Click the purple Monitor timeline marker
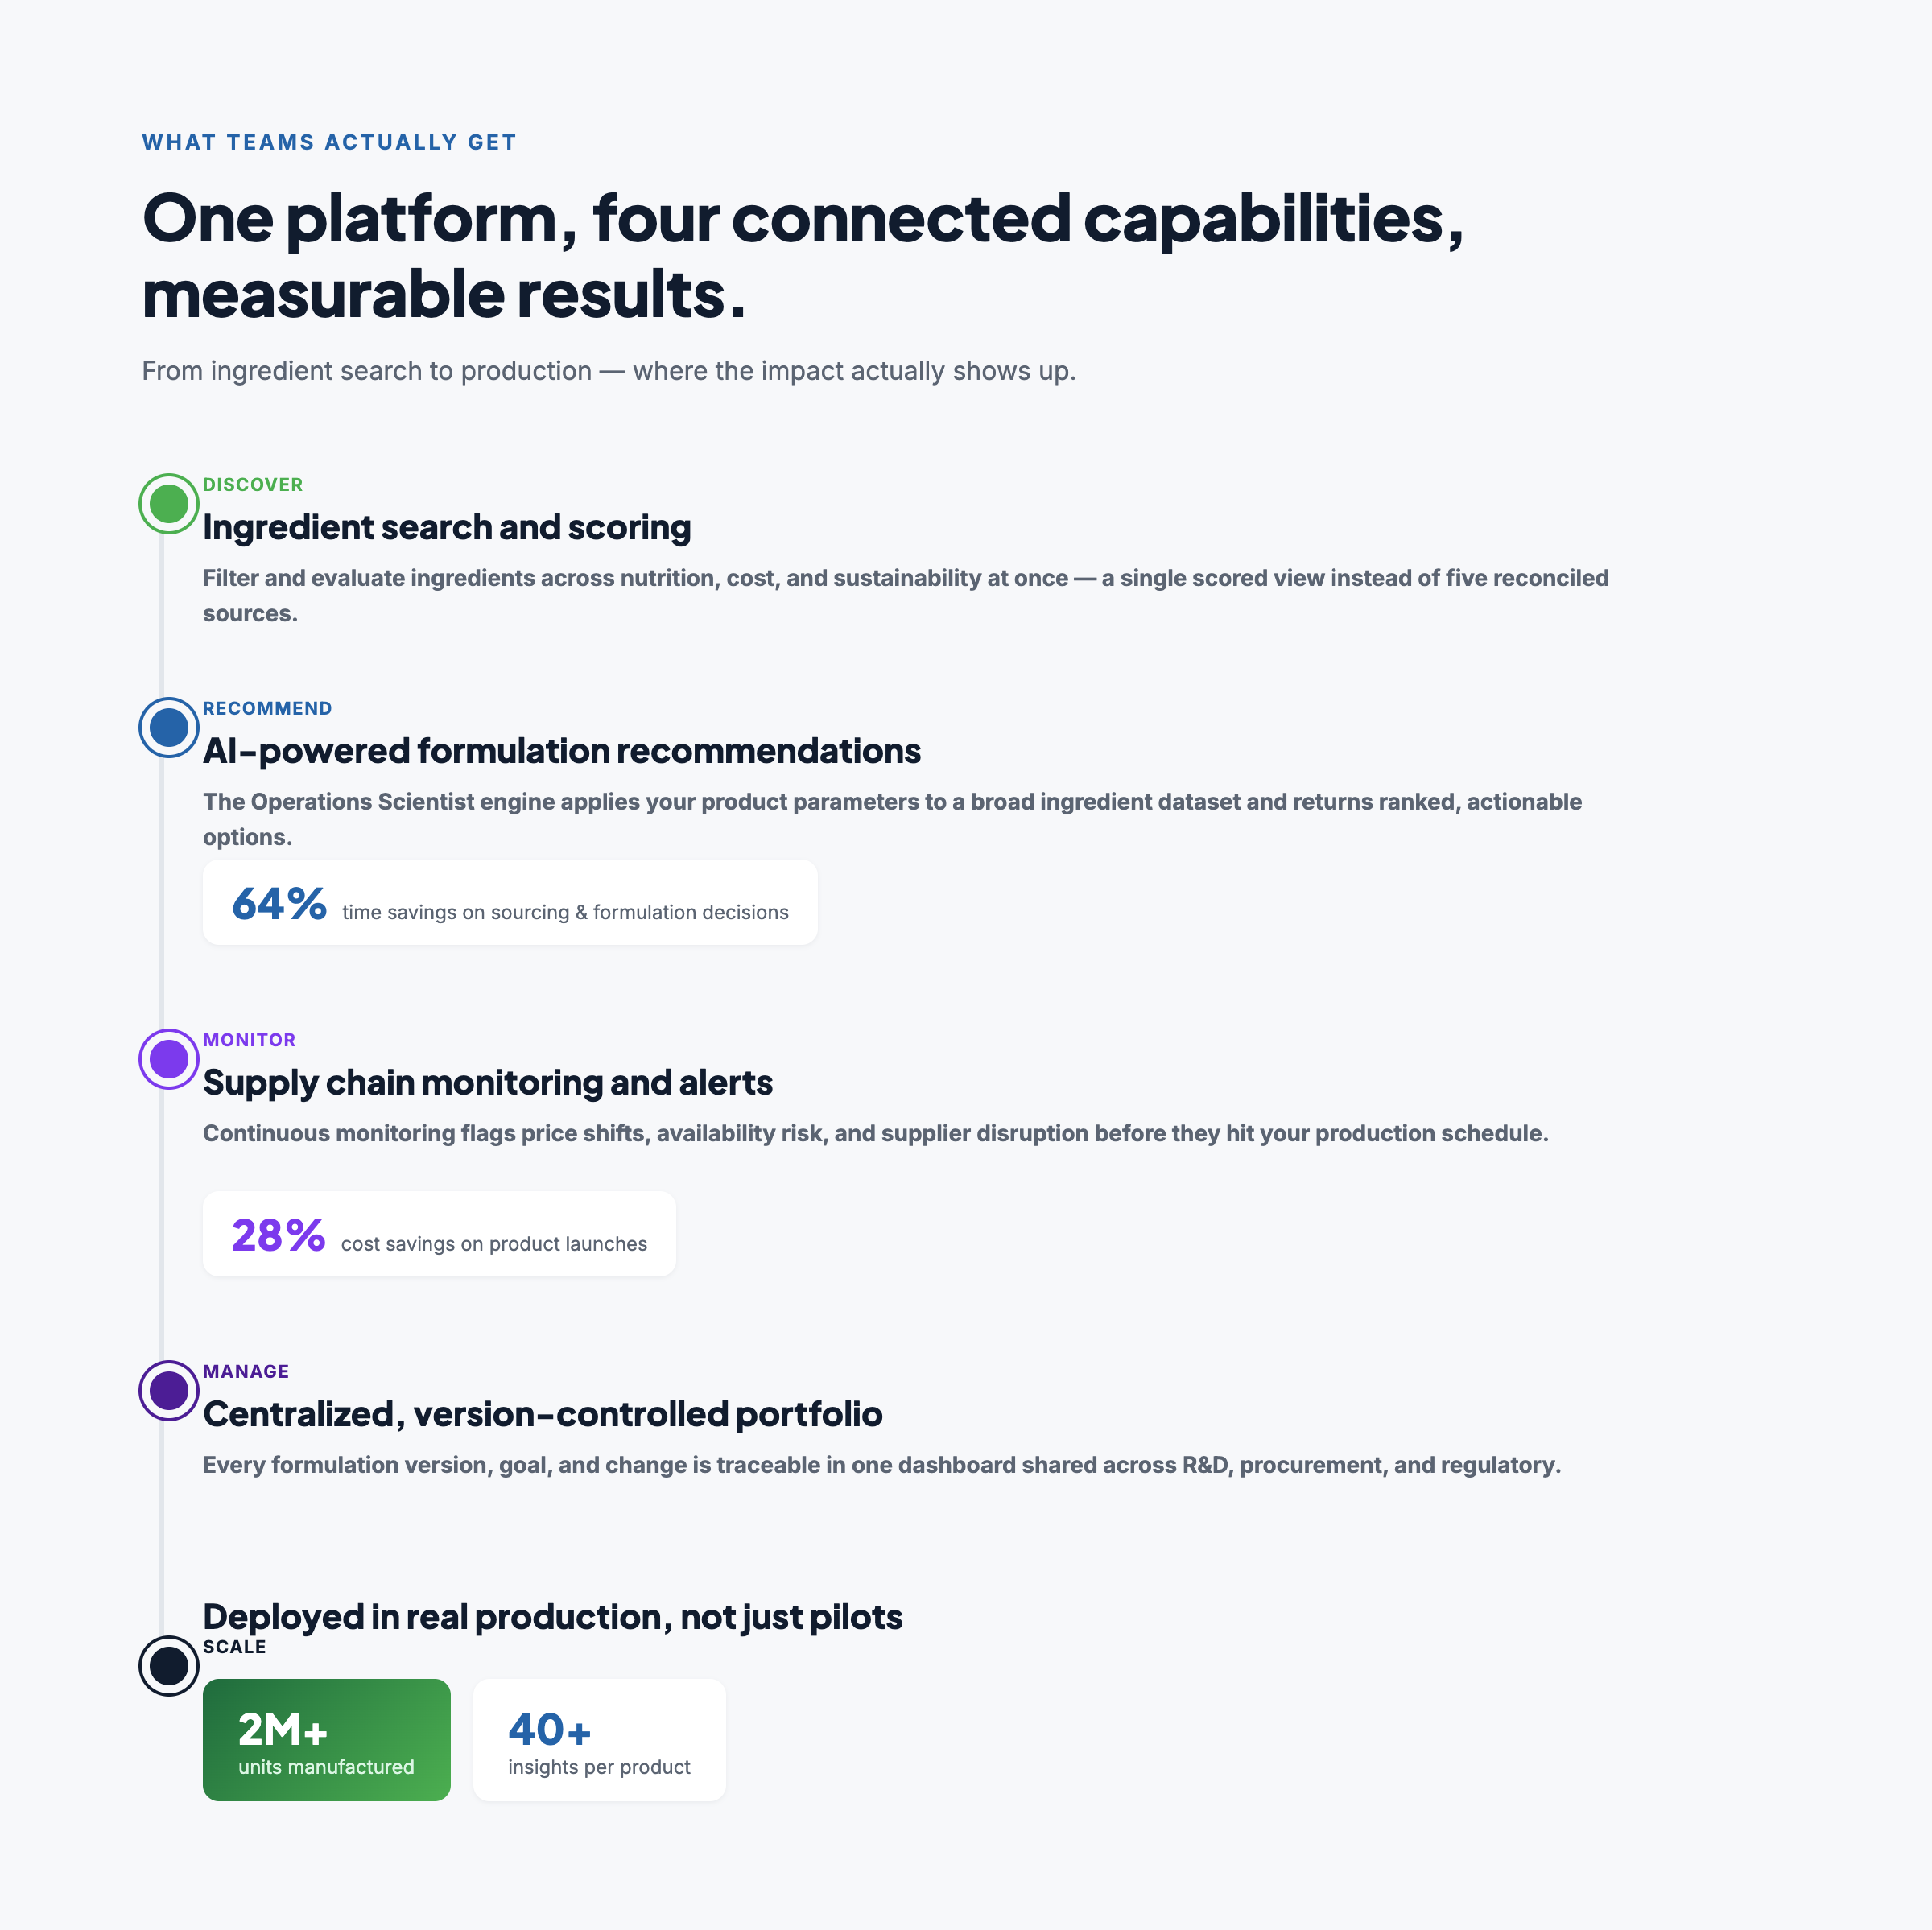Viewport: 1932px width, 1930px height. click(x=168, y=1059)
